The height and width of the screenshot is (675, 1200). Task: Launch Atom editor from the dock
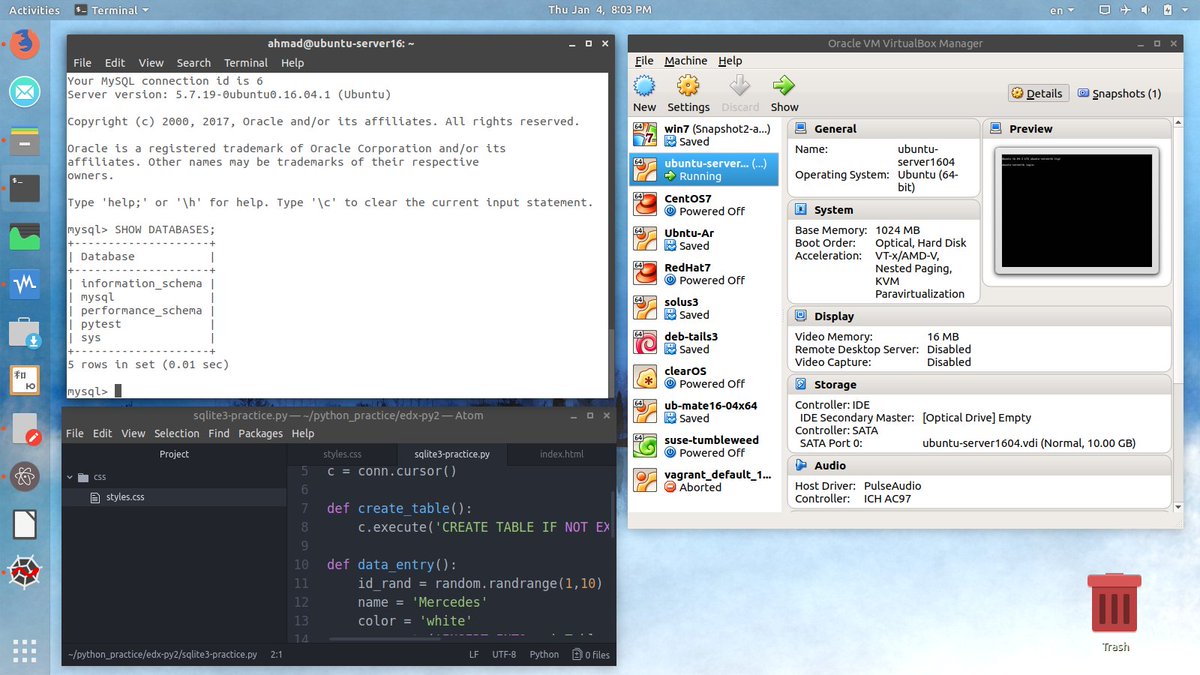(x=25, y=476)
